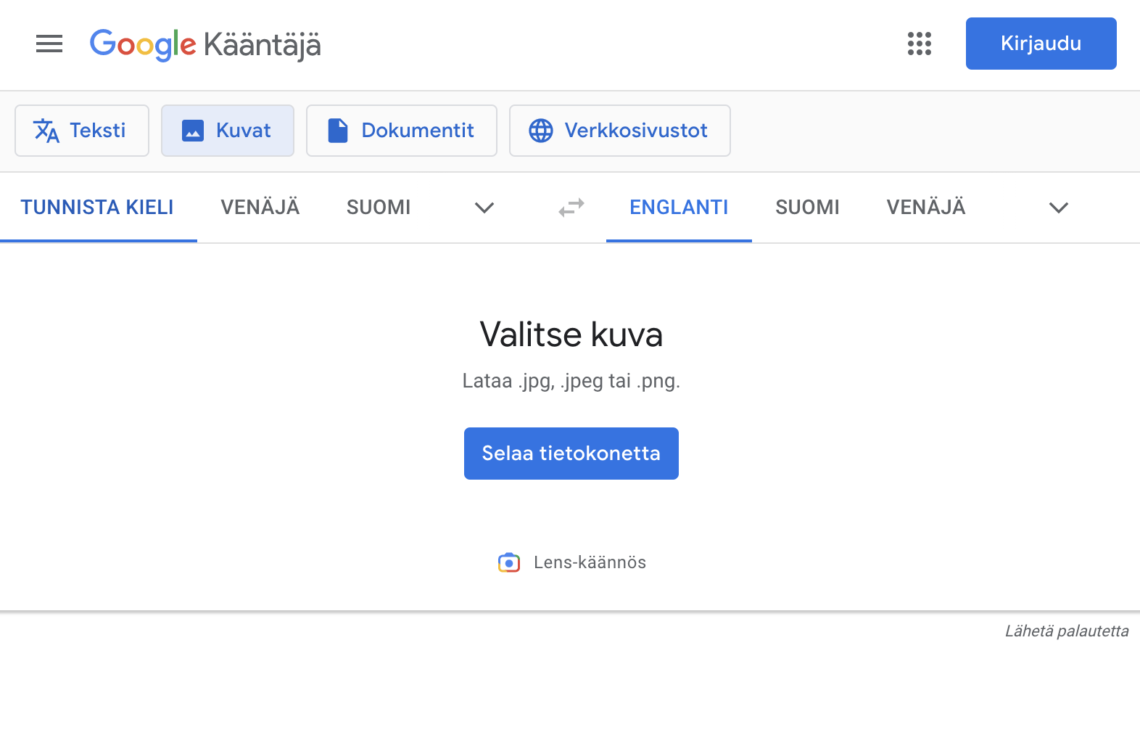Click the Google apps grid icon
Image resolution: width=1140 pixels, height=730 pixels.
pos(918,43)
